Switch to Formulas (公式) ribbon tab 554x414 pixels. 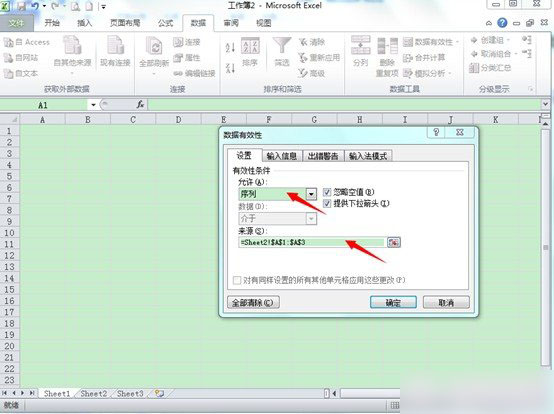click(165, 23)
